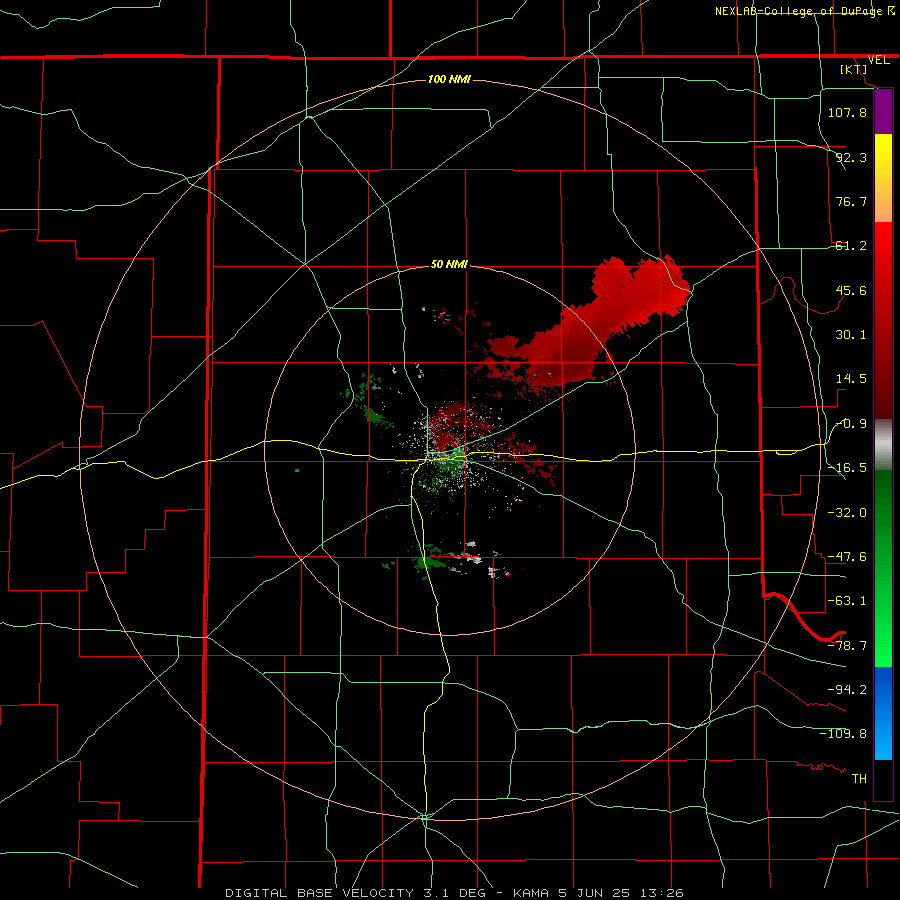Image resolution: width=900 pixels, height=900 pixels.
Task: Click the -47.6 legend value
Action: 847,557
